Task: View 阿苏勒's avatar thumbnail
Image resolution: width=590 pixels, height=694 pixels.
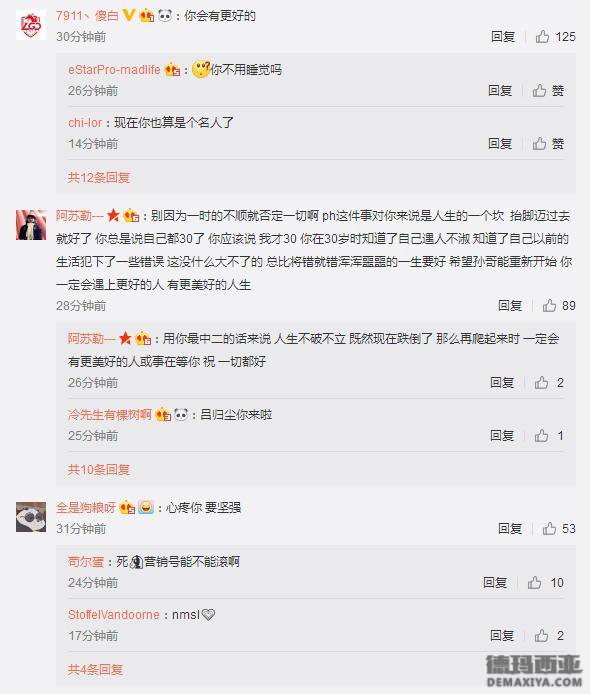Action: 31,225
